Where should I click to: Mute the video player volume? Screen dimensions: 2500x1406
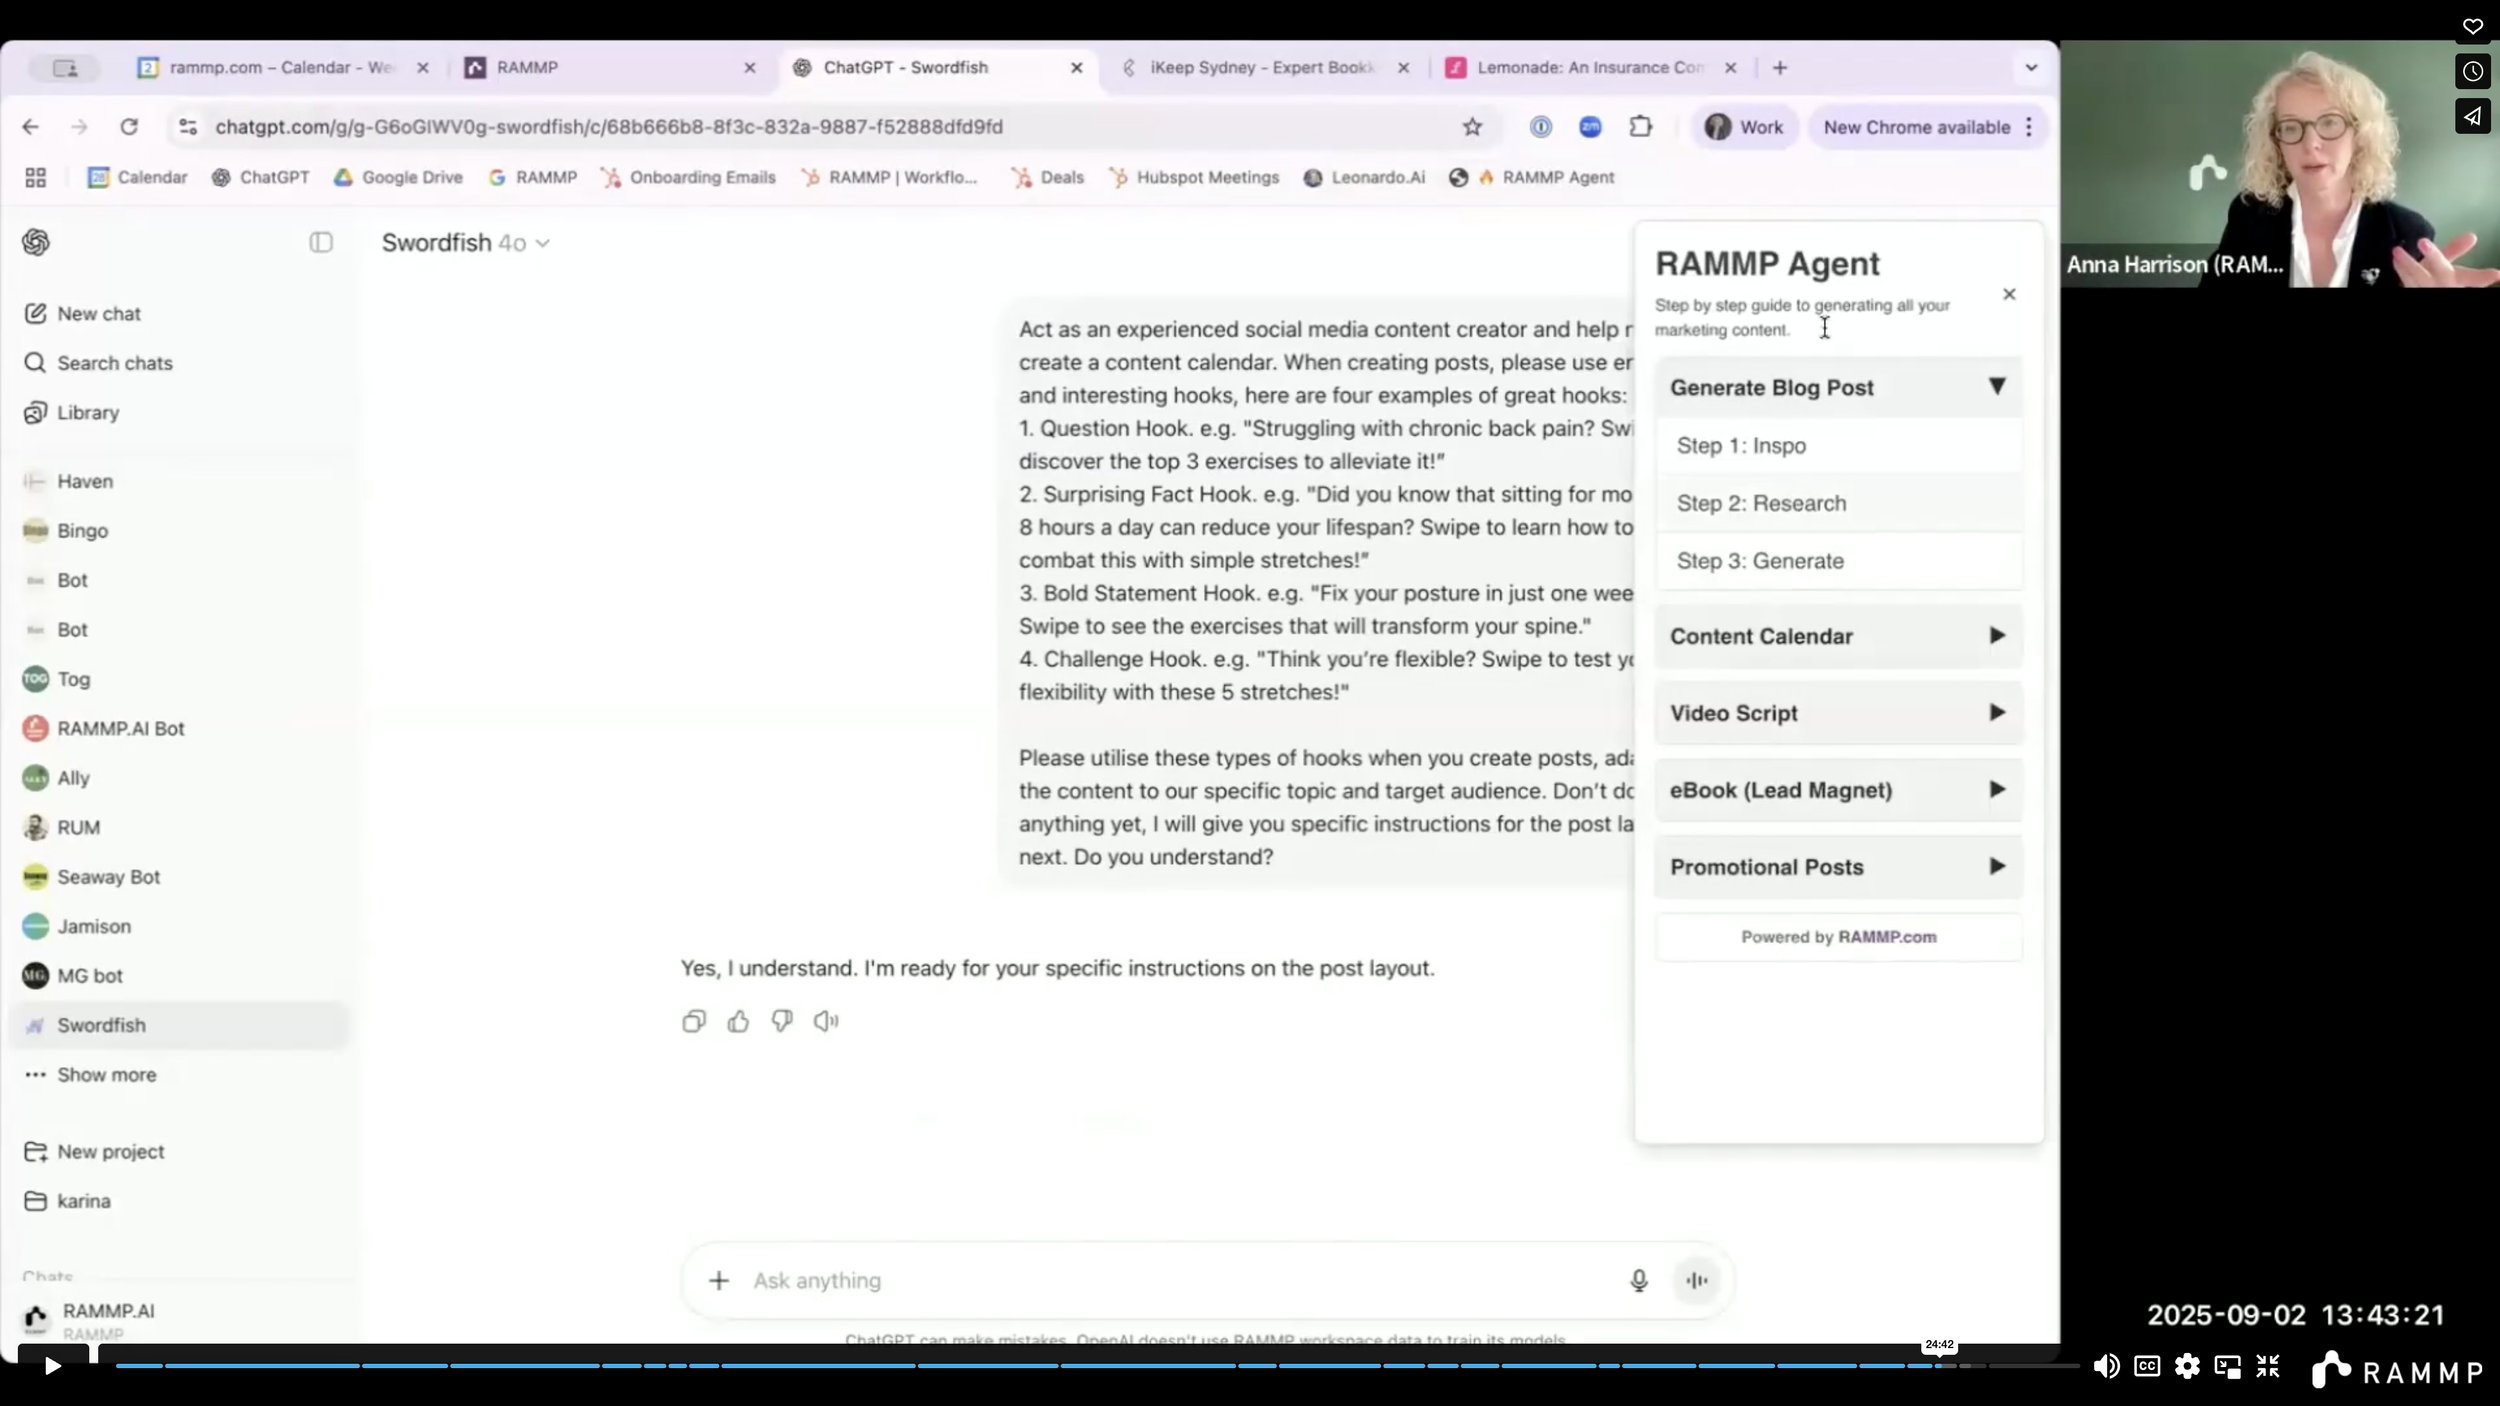point(2106,1366)
